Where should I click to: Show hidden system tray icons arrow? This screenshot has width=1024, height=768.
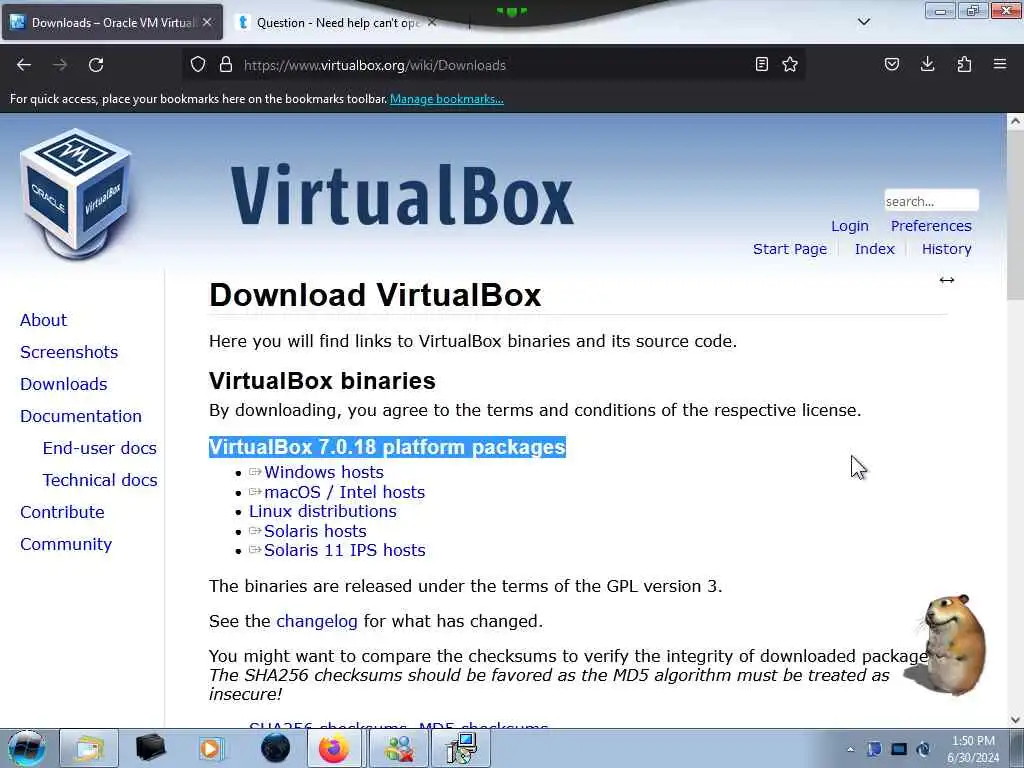click(x=850, y=749)
